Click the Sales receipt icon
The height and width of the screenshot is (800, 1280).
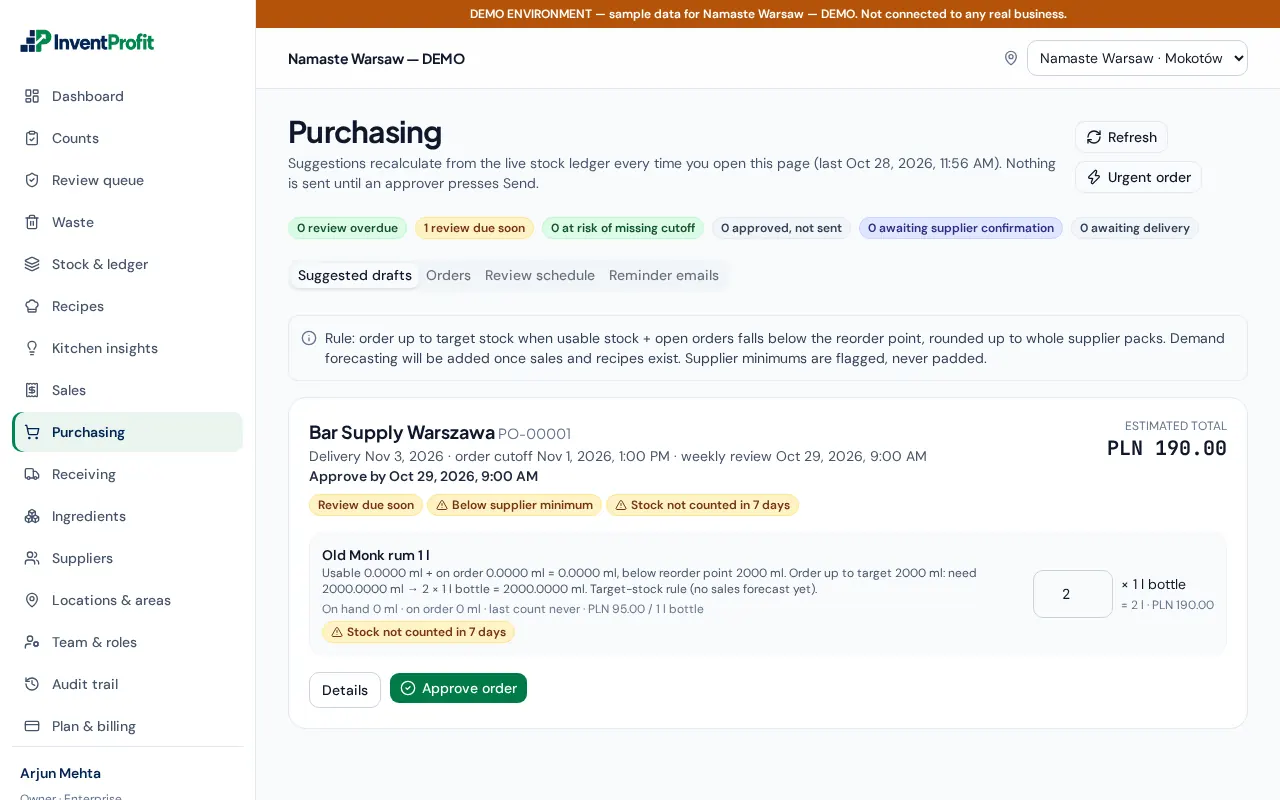[x=32, y=390]
